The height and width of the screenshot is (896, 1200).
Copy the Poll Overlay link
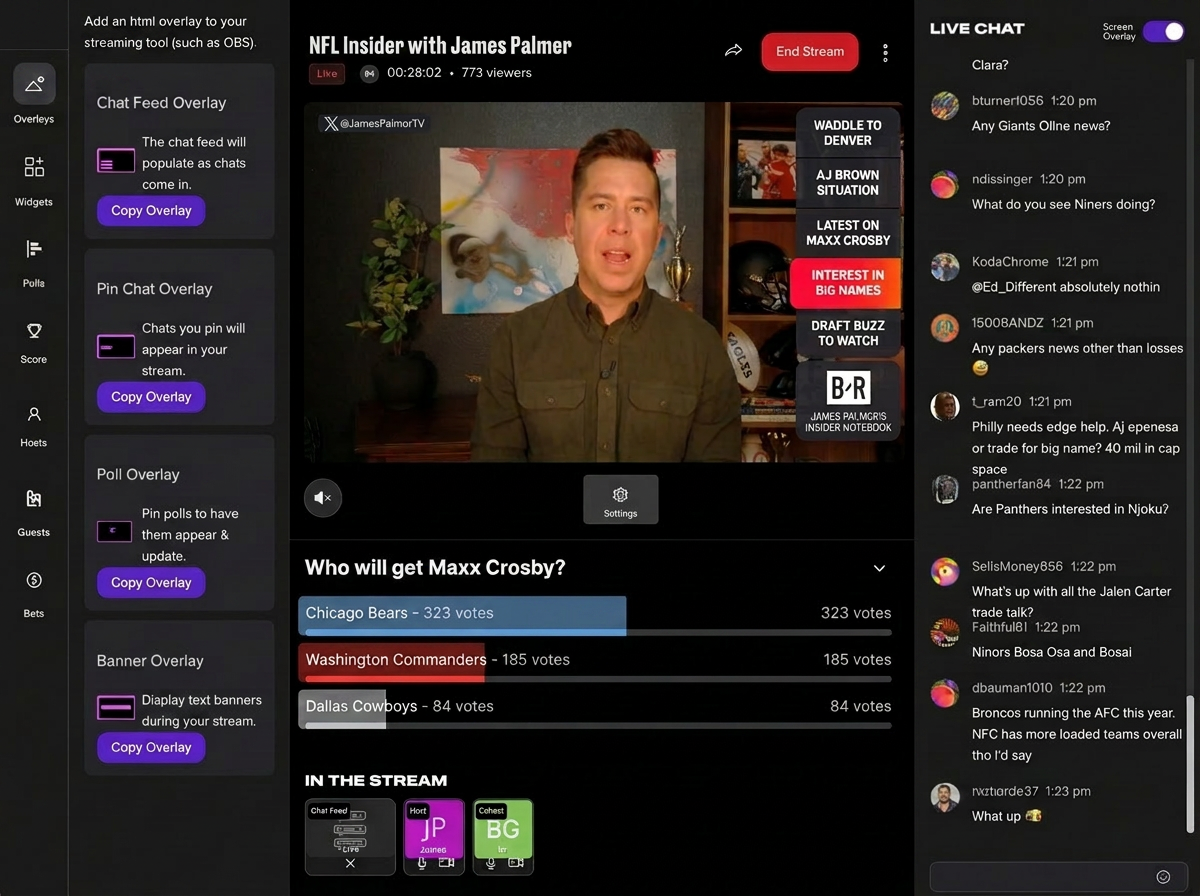pos(151,583)
